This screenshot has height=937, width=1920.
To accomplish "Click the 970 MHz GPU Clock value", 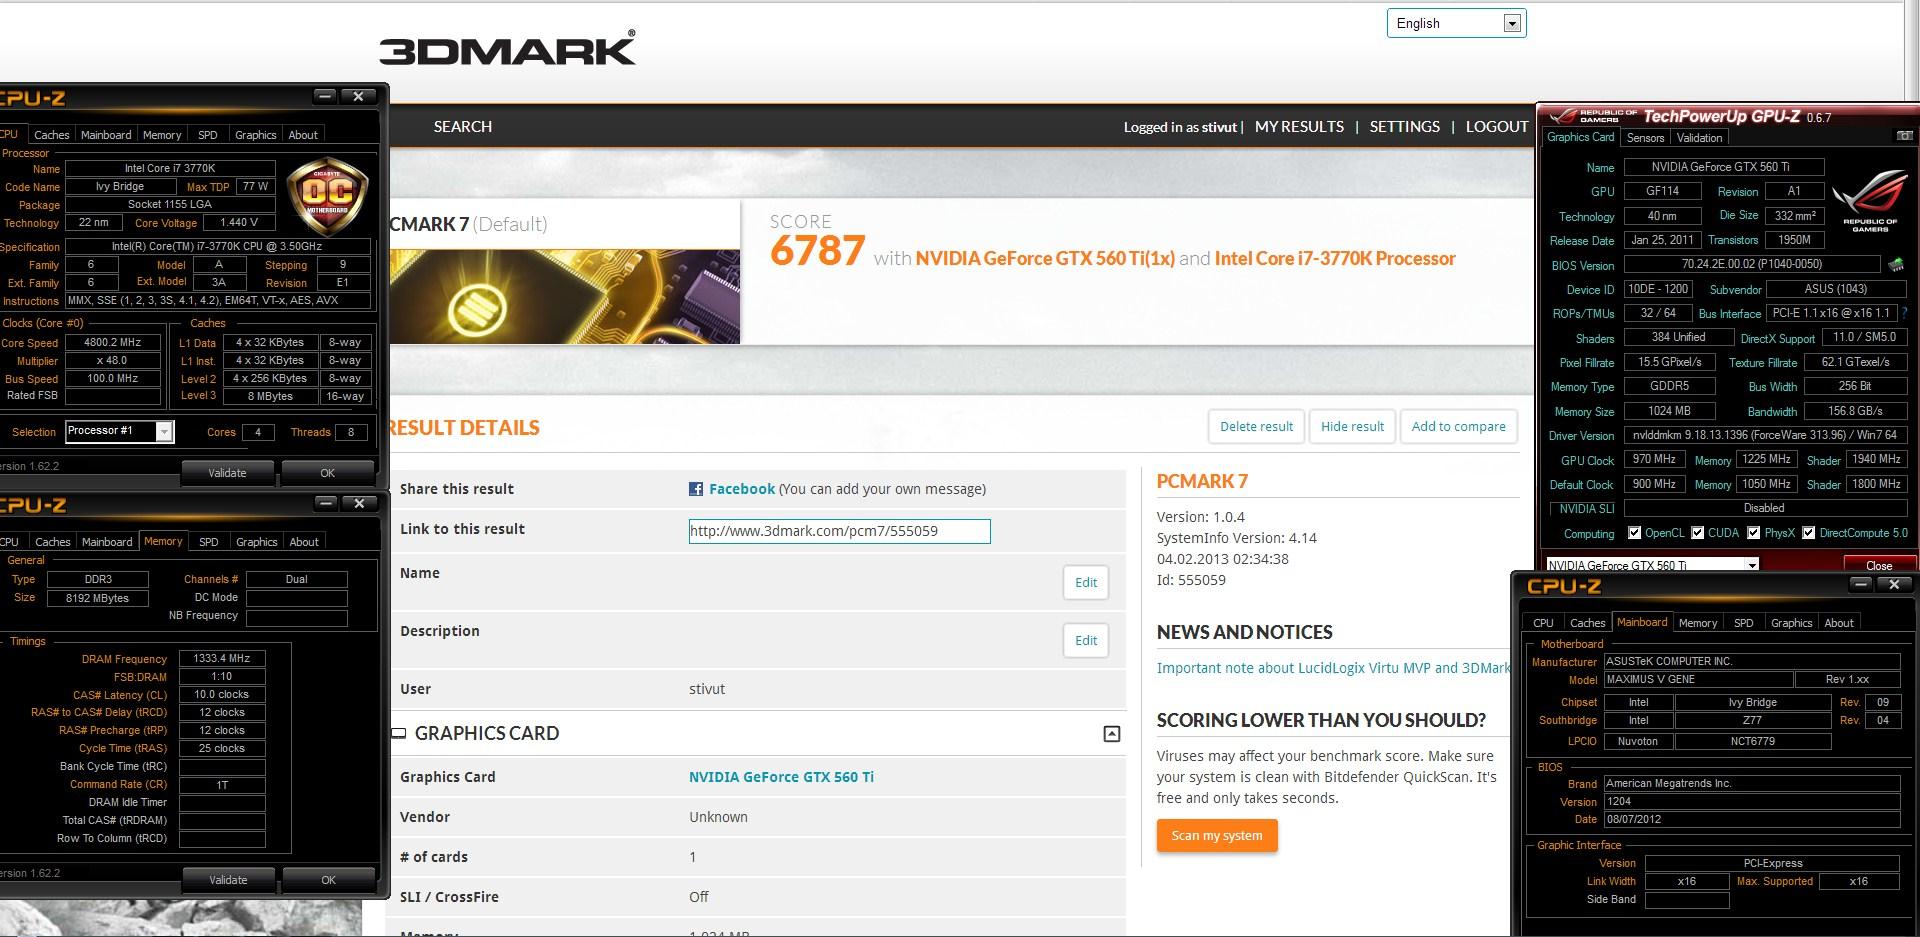I will pyautogui.click(x=1654, y=459).
